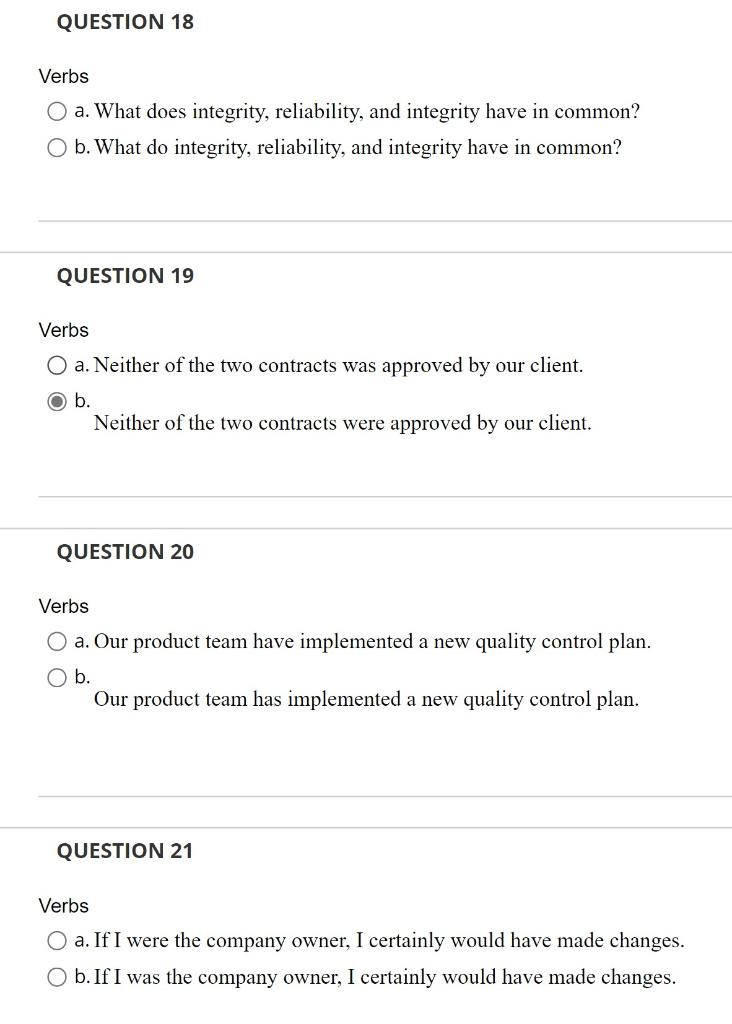Screen dimensions: 732x1024
Task: Click the QUESTION 18 heading
Action: [125, 21]
